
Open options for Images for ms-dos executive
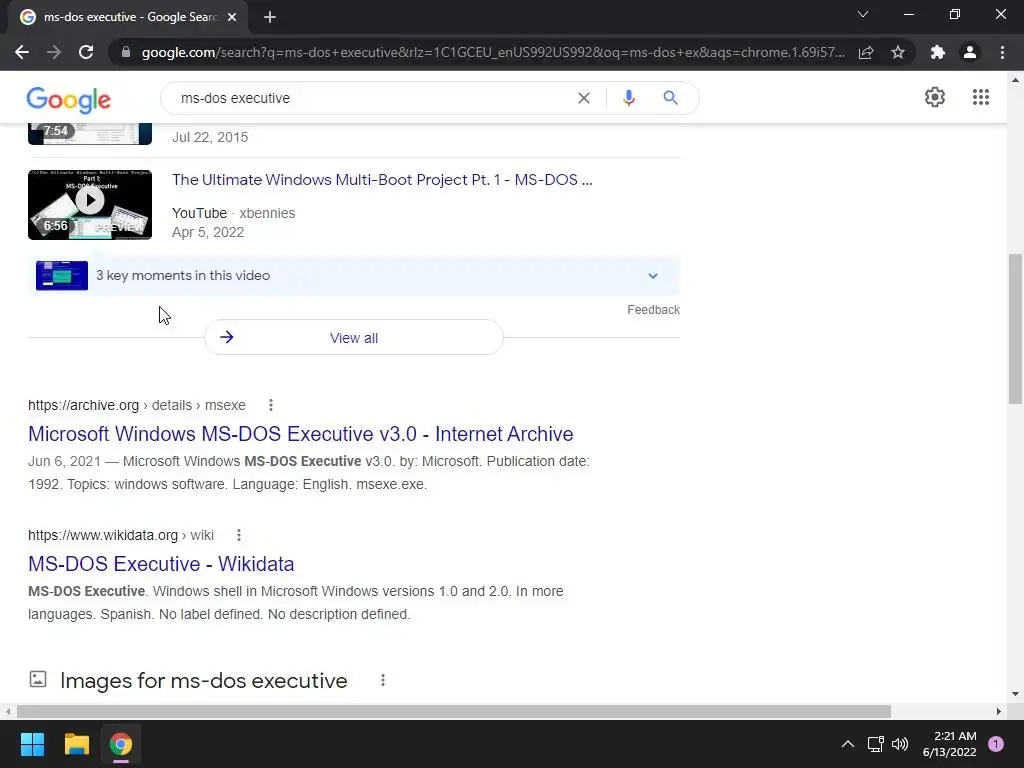(383, 680)
